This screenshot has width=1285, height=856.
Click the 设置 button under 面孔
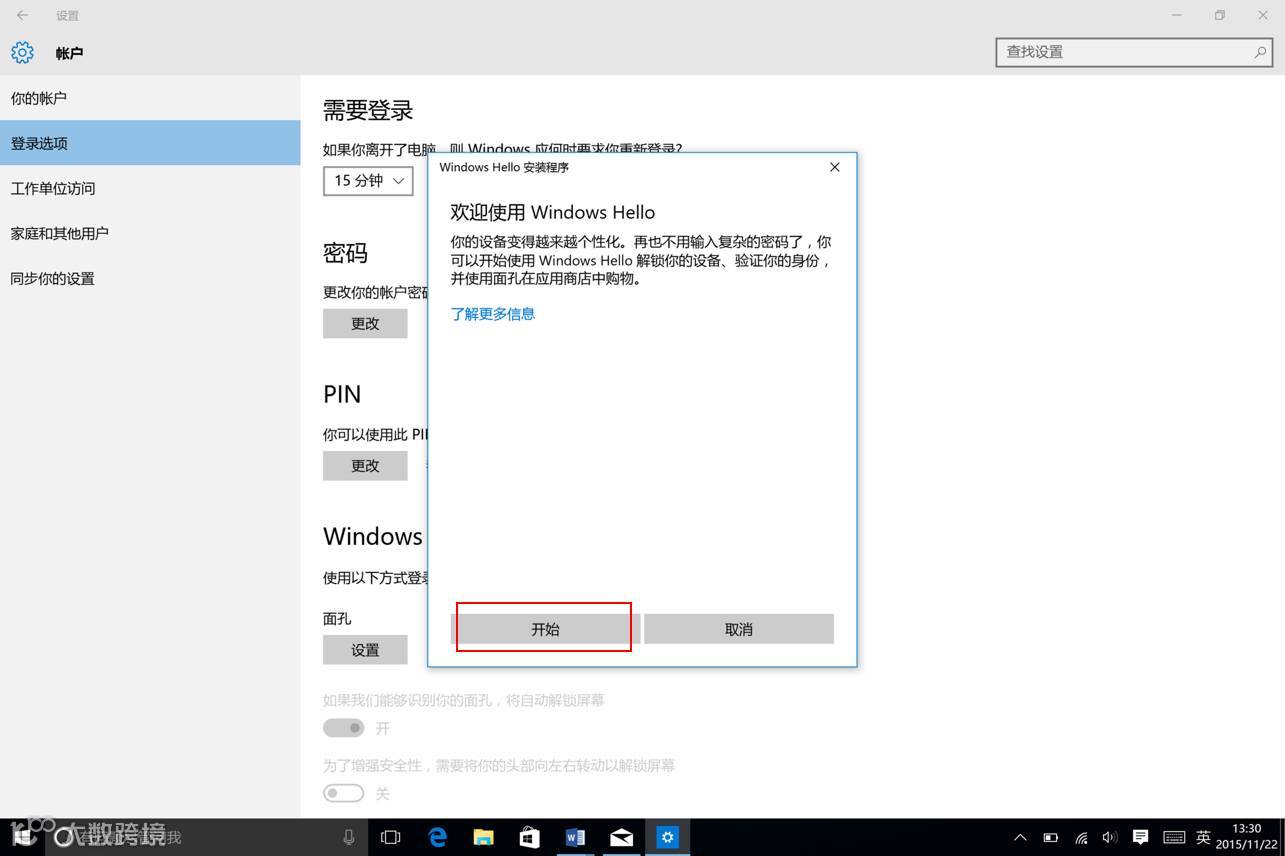coord(365,650)
